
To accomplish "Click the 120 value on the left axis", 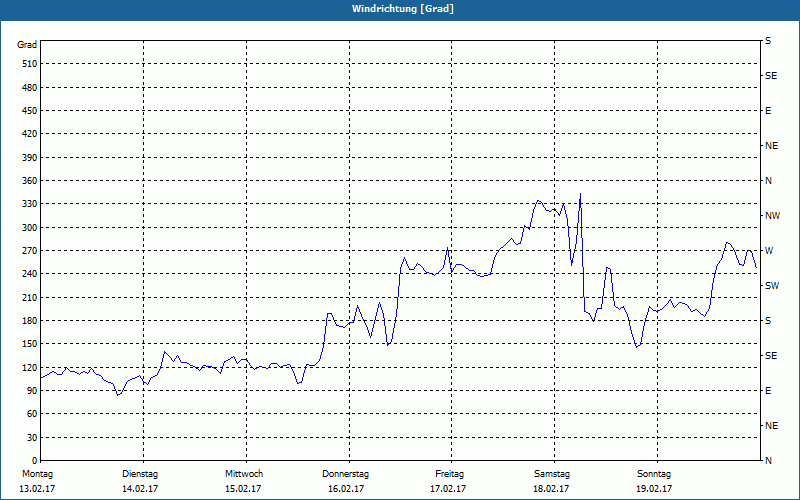I will coord(30,367).
